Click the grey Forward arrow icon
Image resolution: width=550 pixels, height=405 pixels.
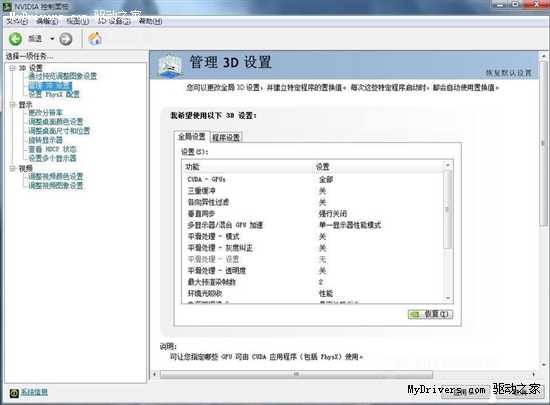66,39
